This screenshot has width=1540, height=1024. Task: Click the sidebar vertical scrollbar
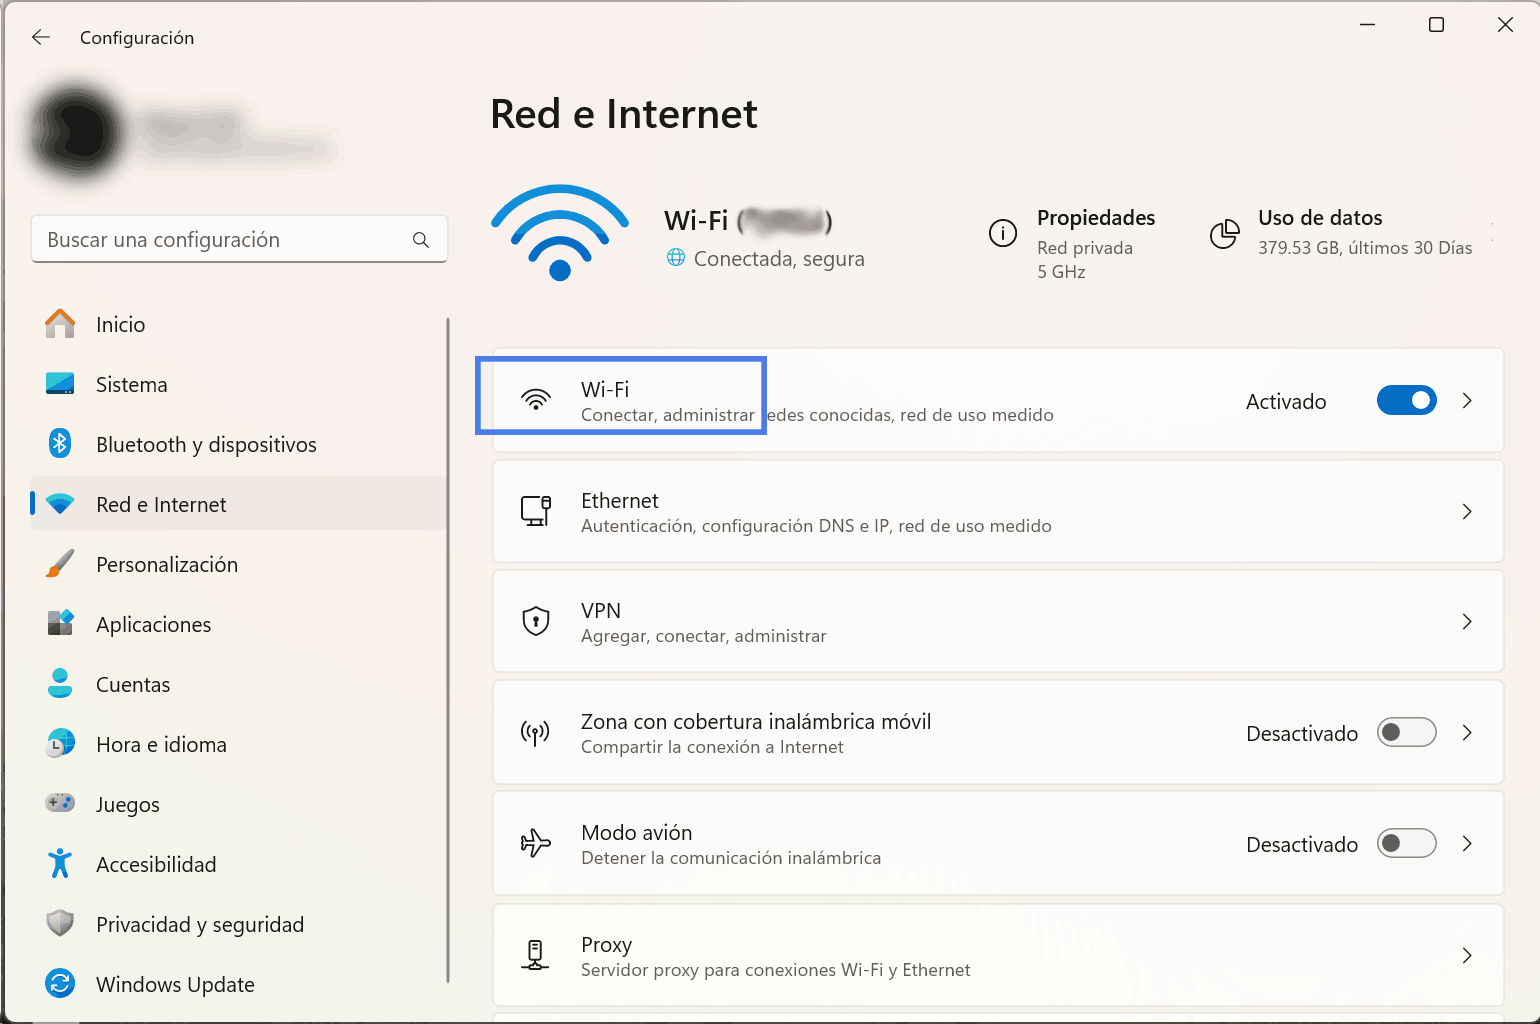(448, 650)
